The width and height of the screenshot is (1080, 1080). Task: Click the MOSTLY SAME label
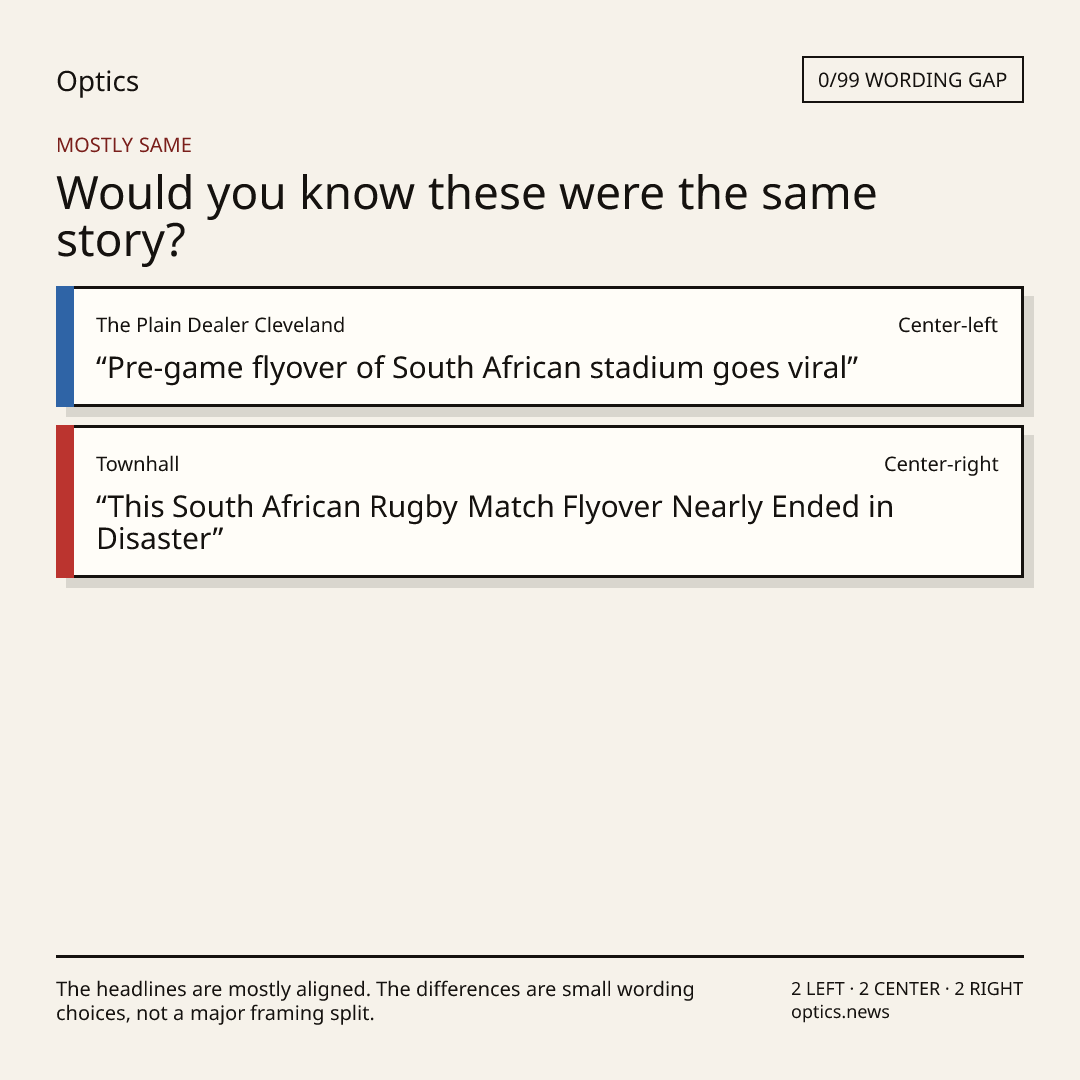click(x=124, y=145)
